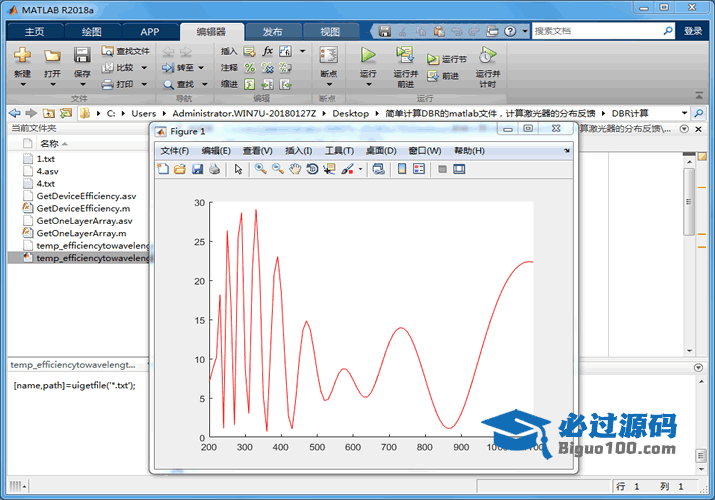This screenshot has height=500, width=715.
Task: Open Figure 1 Tools (工具) menu
Action: [x=339, y=151]
